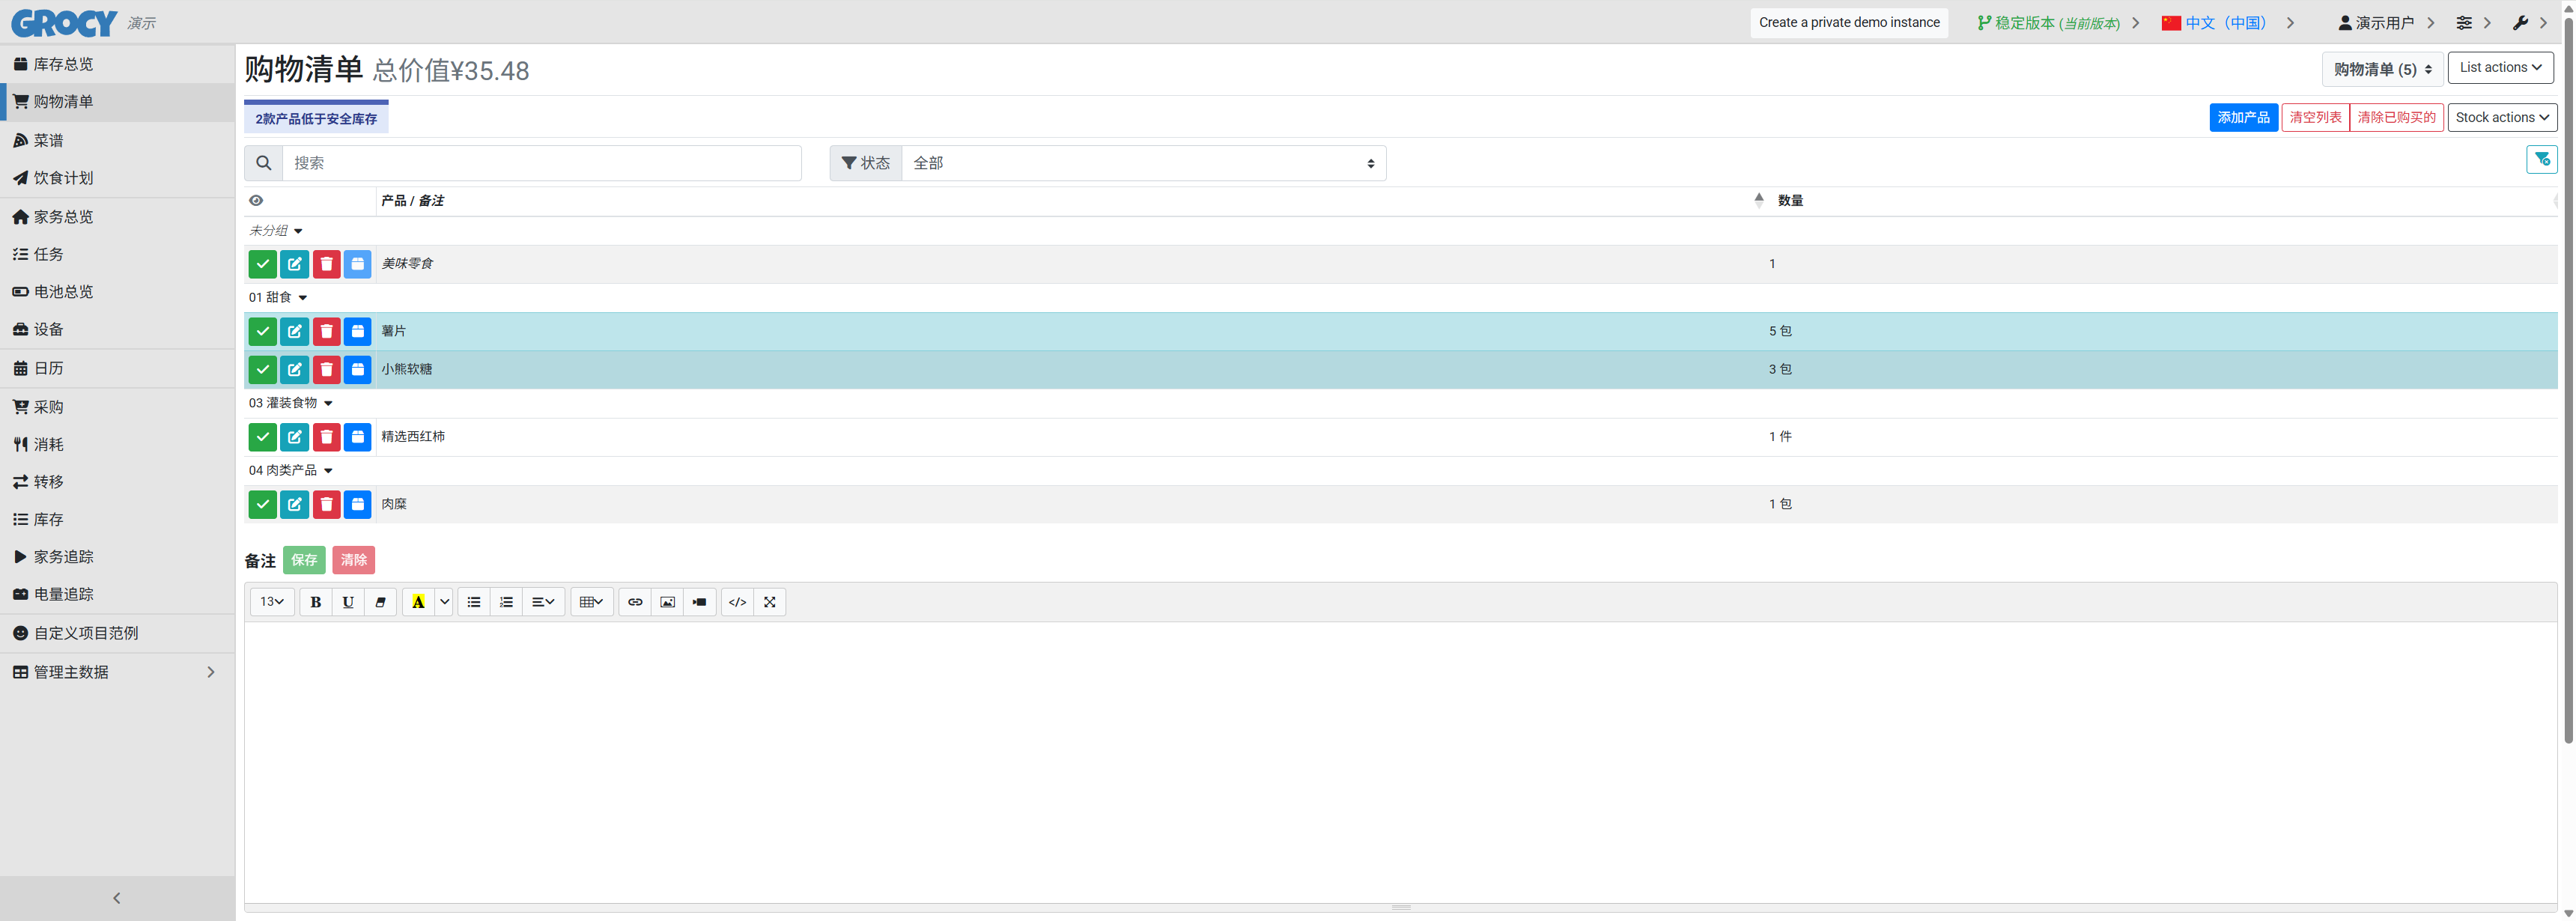Open 管理主数据 in the sidebar
This screenshot has height=921, width=2576.
(70, 672)
